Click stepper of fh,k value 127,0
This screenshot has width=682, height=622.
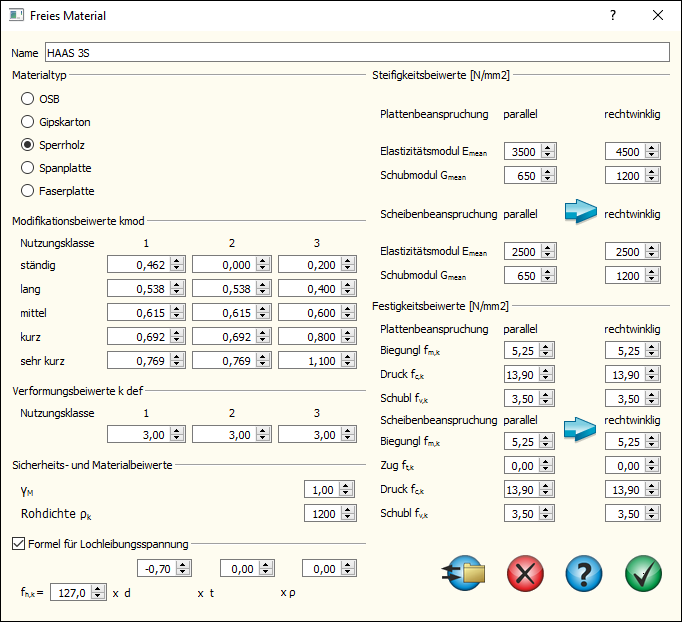[98, 591]
